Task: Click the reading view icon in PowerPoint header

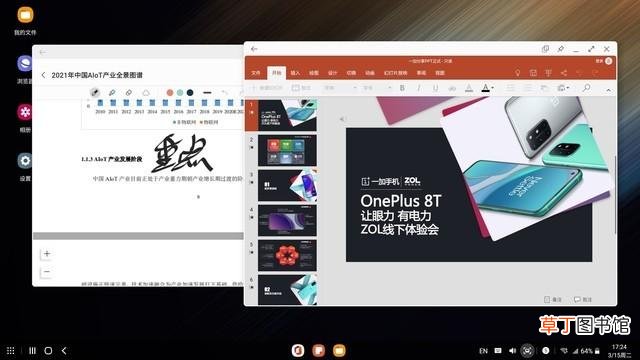Action: click(533, 73)
